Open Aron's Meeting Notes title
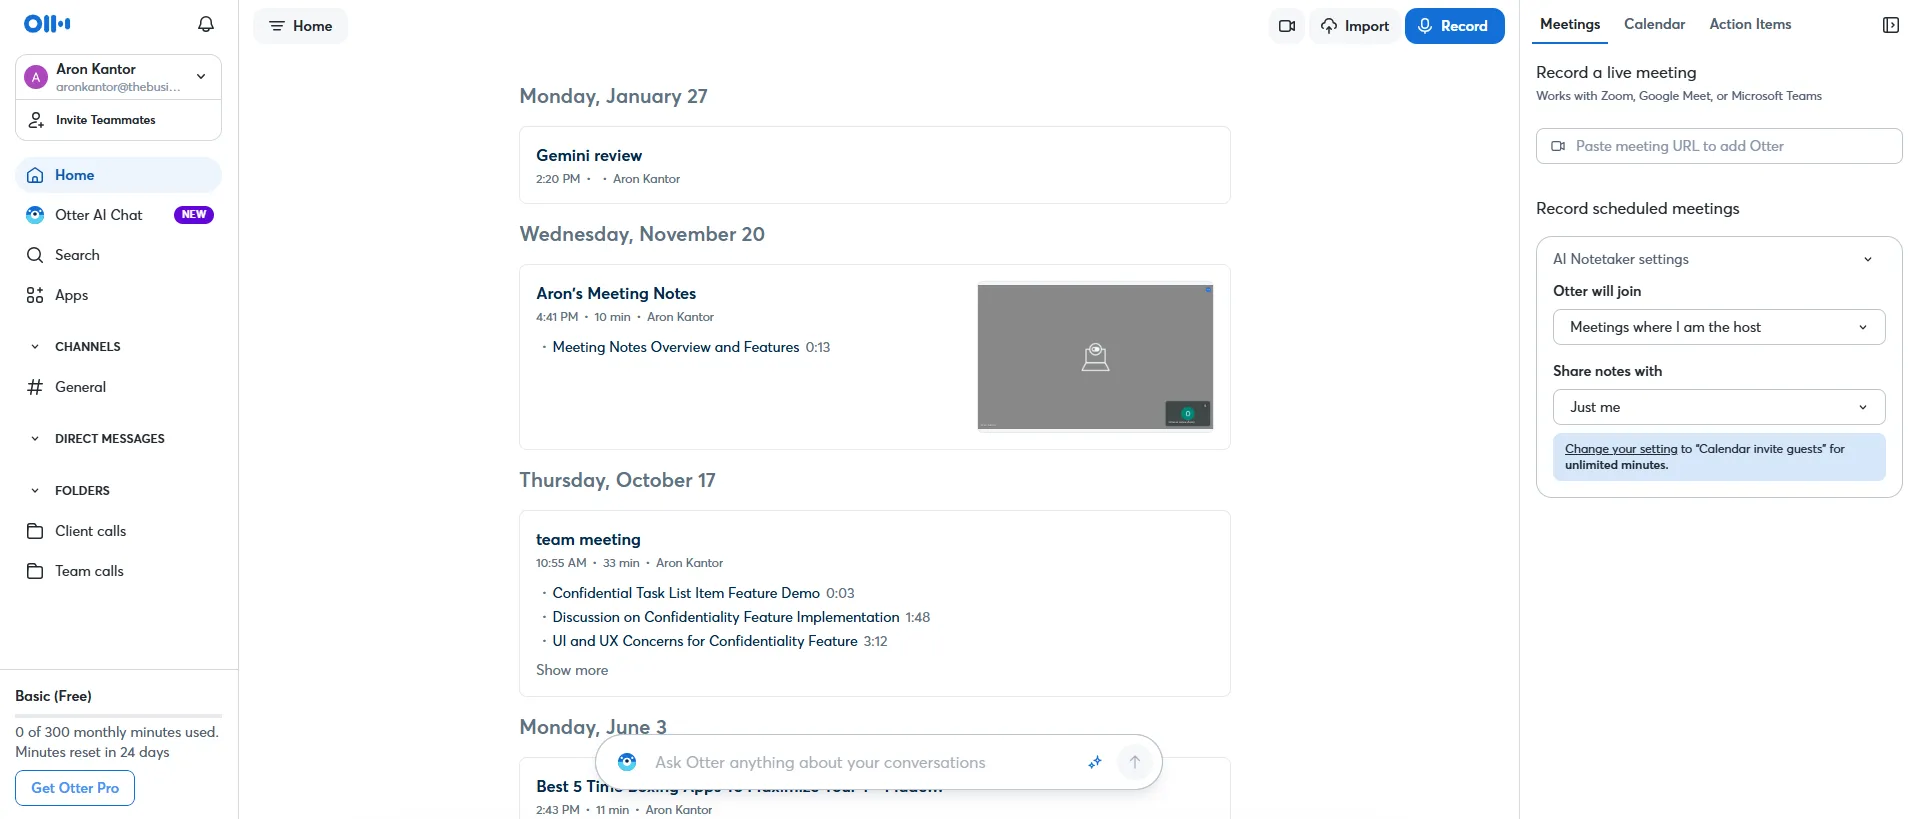 616,293
